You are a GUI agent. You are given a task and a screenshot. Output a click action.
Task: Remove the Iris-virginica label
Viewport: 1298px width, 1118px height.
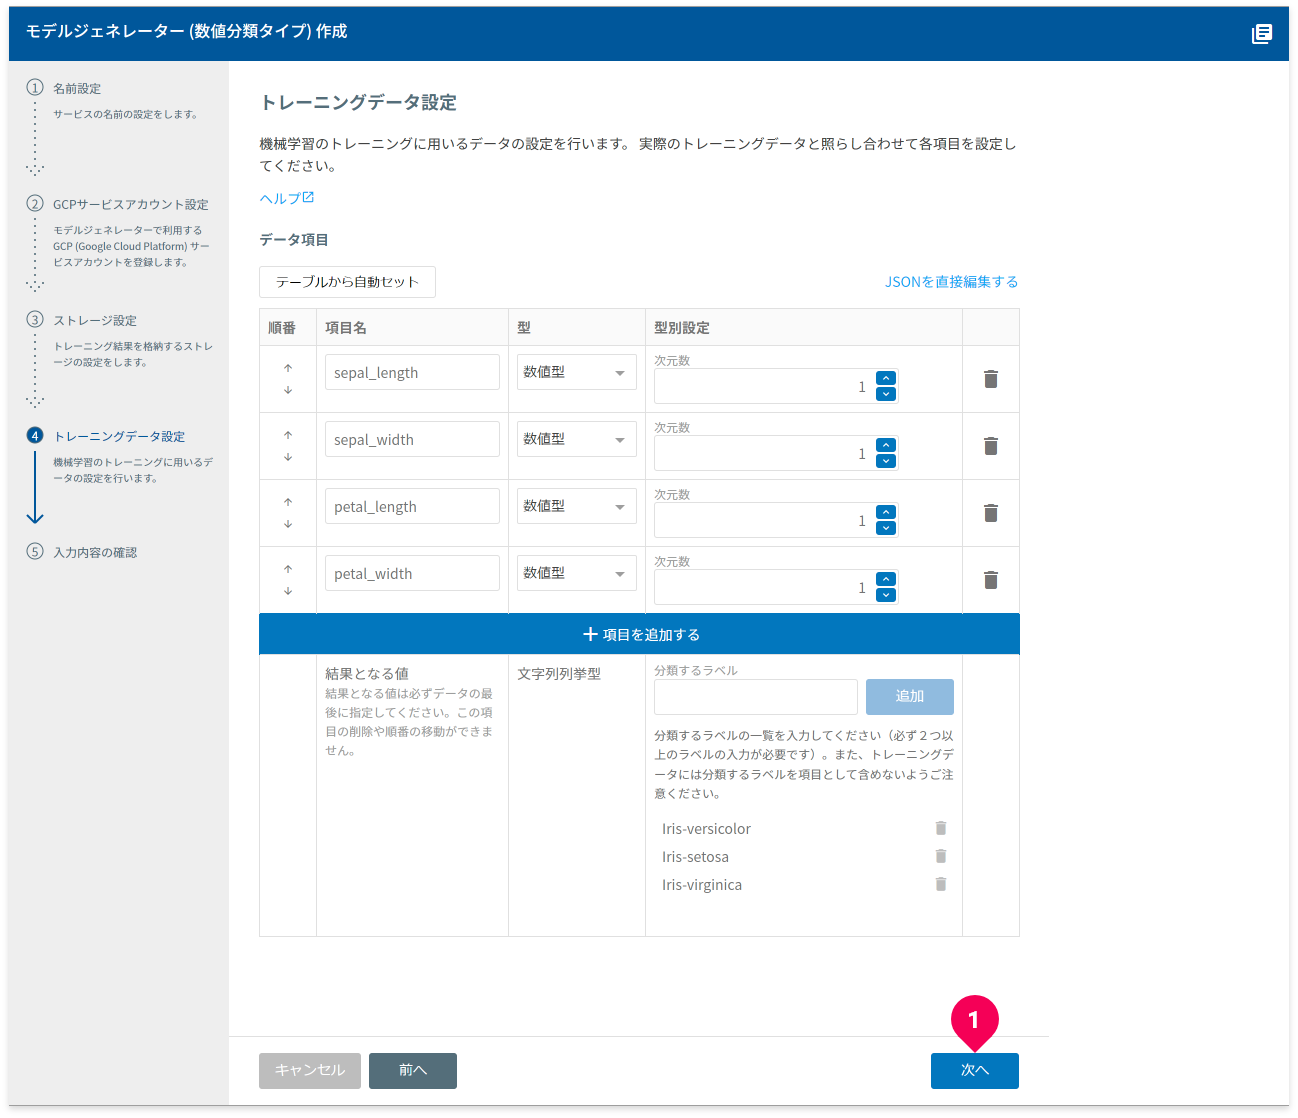941,884
